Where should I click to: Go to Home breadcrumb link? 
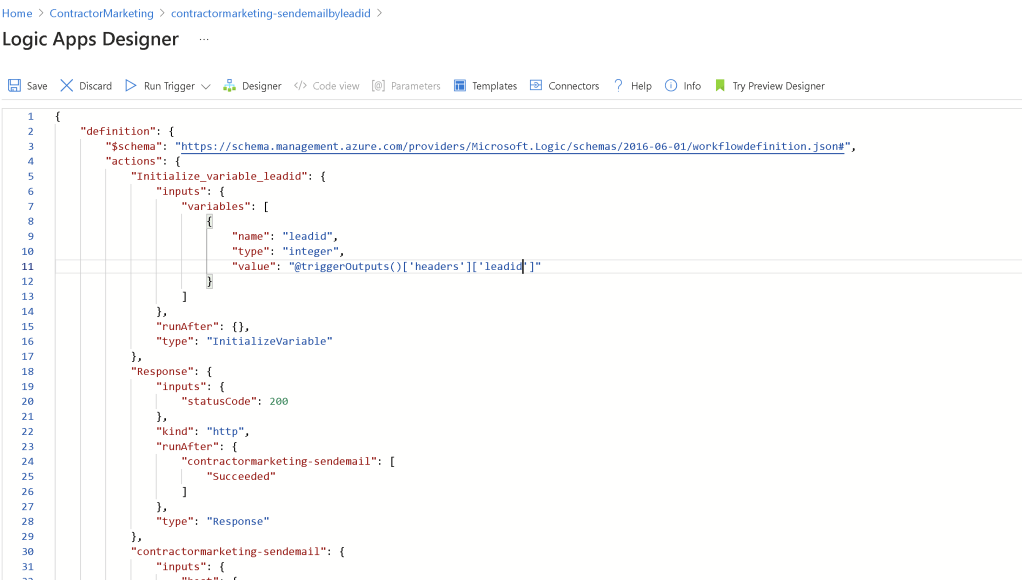(x=17, y=13)
